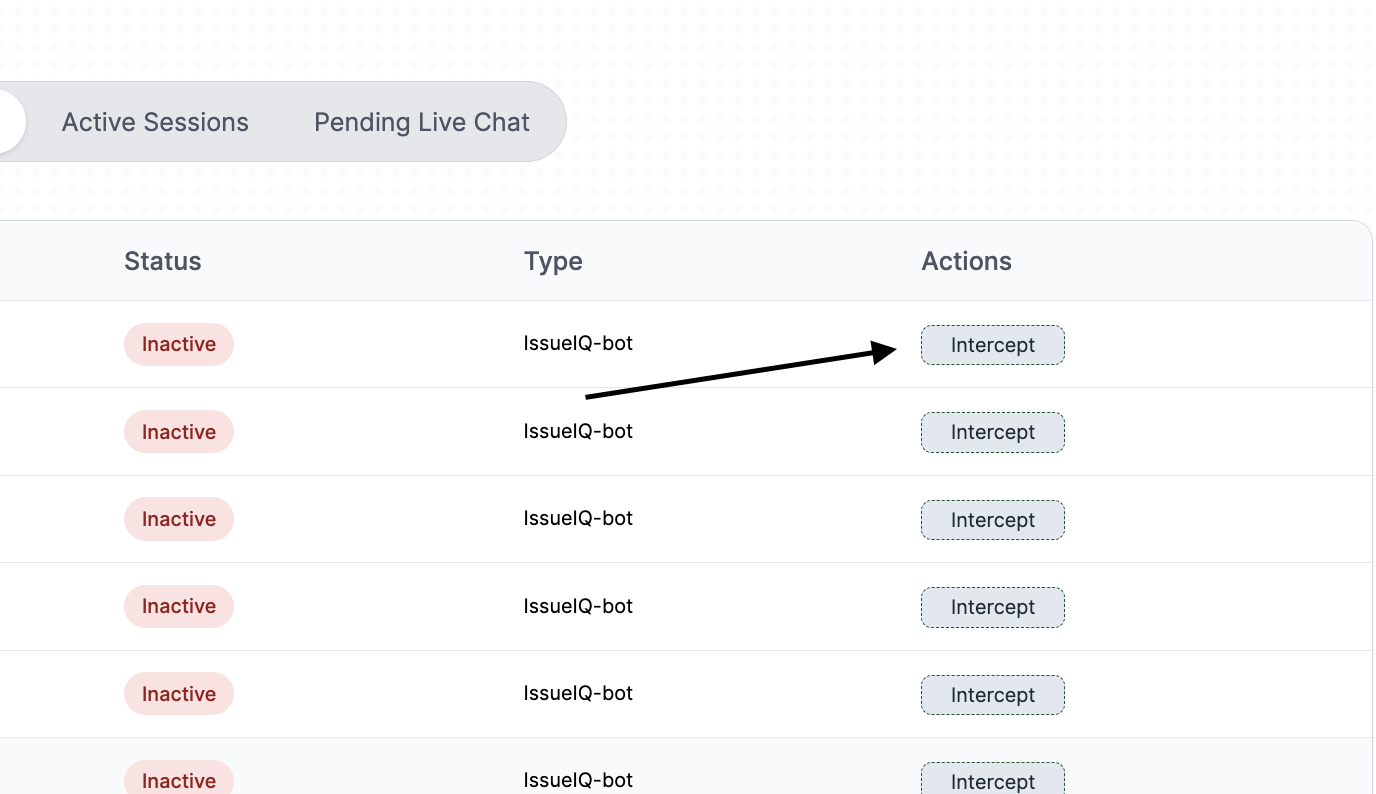The width and height of the screenshot is (1376, 794).
Task: Click the Type column header
Action: [x=553, y=261]
